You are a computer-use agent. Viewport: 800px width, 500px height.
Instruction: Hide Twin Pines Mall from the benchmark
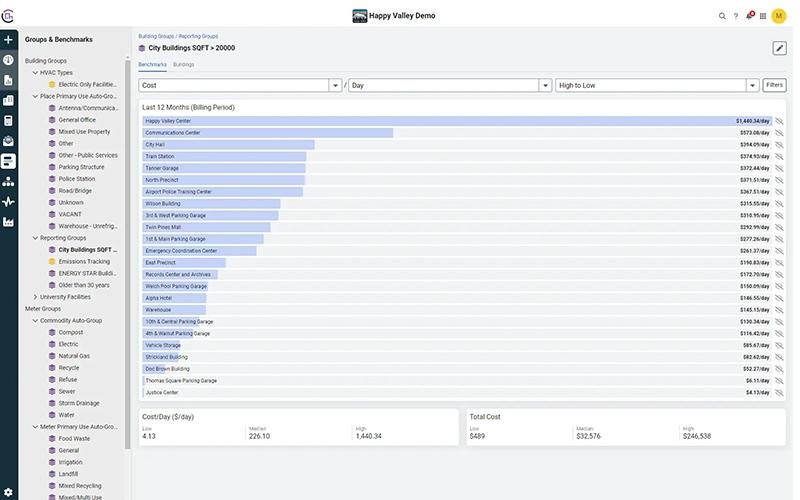click(x=779, y=228)
